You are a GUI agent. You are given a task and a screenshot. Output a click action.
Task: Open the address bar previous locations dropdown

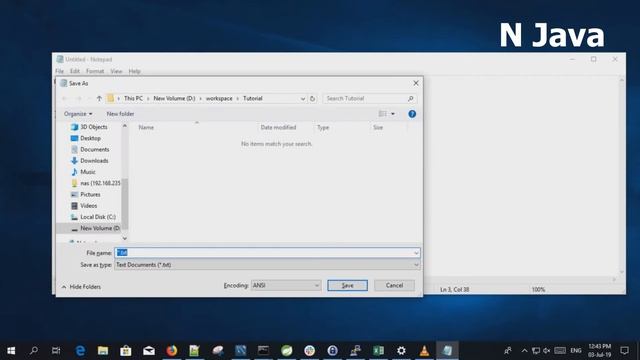point(302,99)
